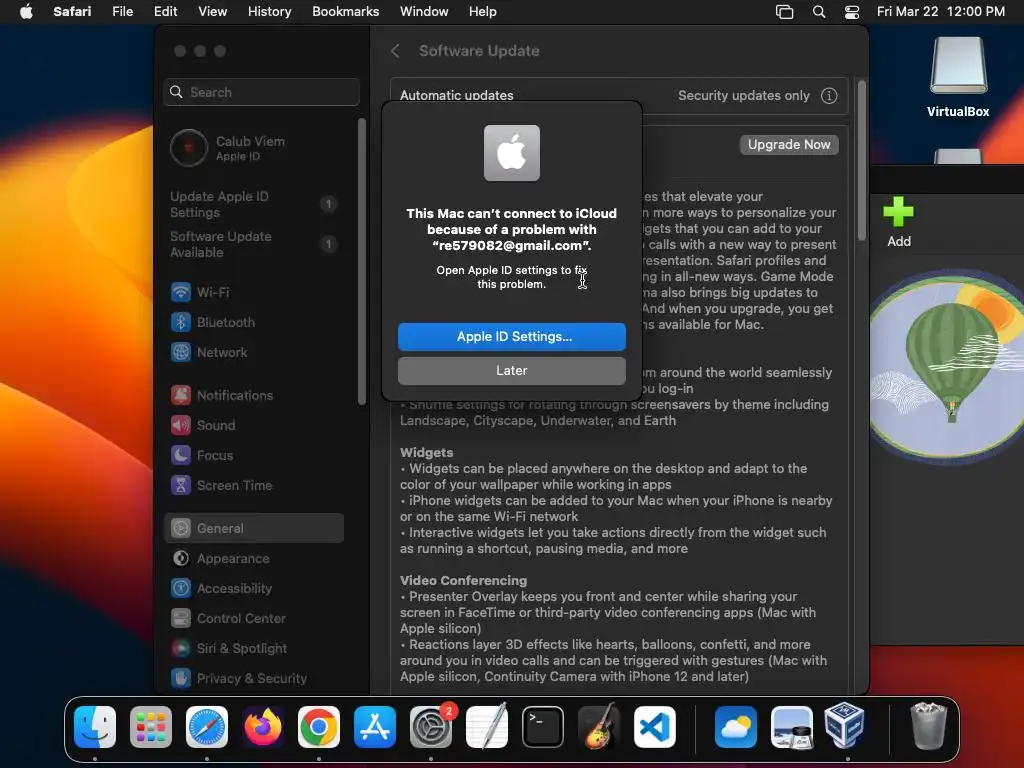The image size is (1024, 768).
Task: Open GarageBand from the dock
Action: pos(599,727)
